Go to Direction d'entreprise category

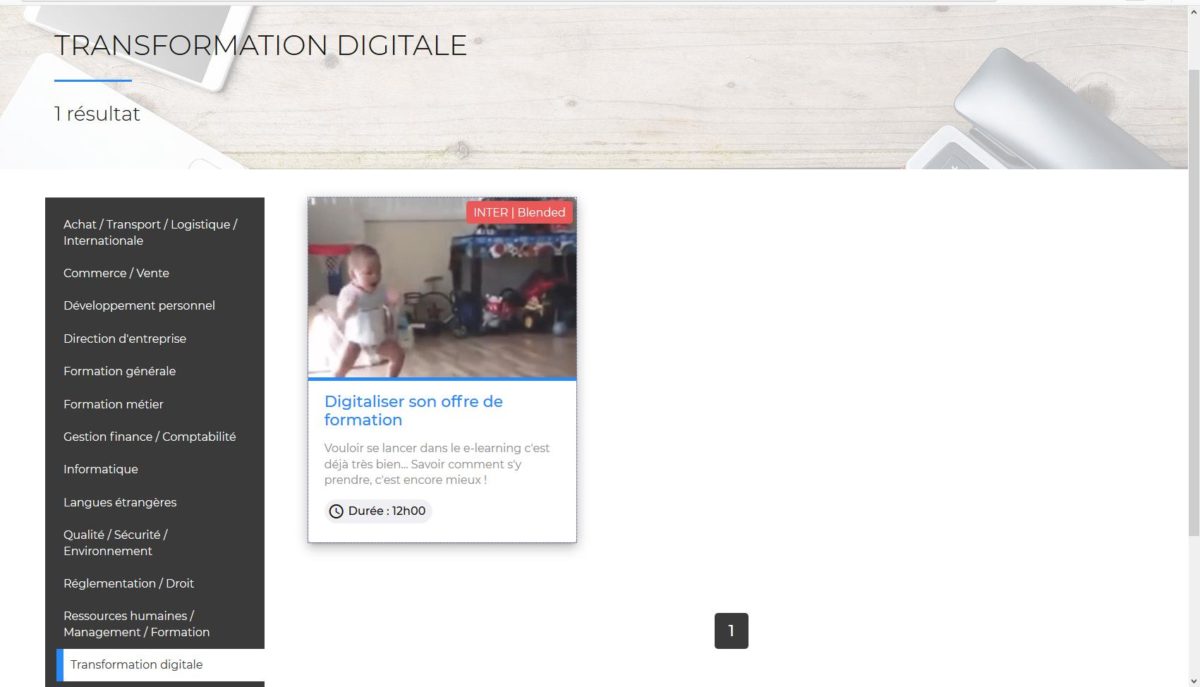(124, 339)
